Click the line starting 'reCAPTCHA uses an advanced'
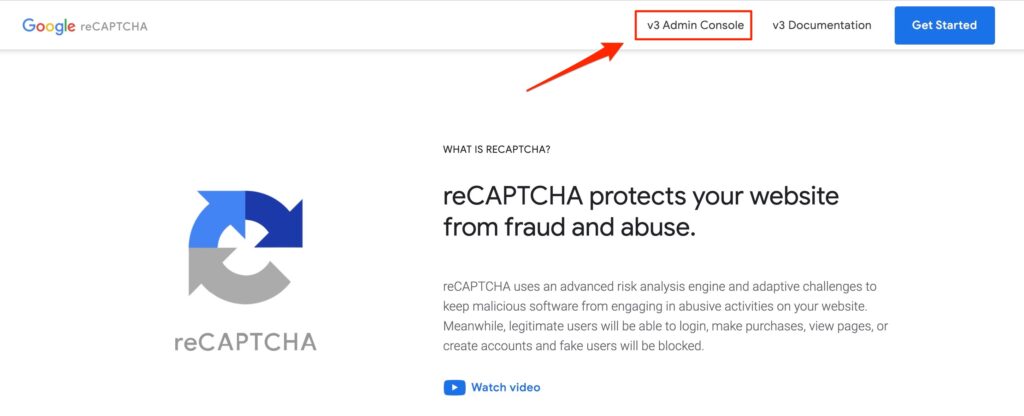Screen dimensions: 1024x416 pos(659,286)
